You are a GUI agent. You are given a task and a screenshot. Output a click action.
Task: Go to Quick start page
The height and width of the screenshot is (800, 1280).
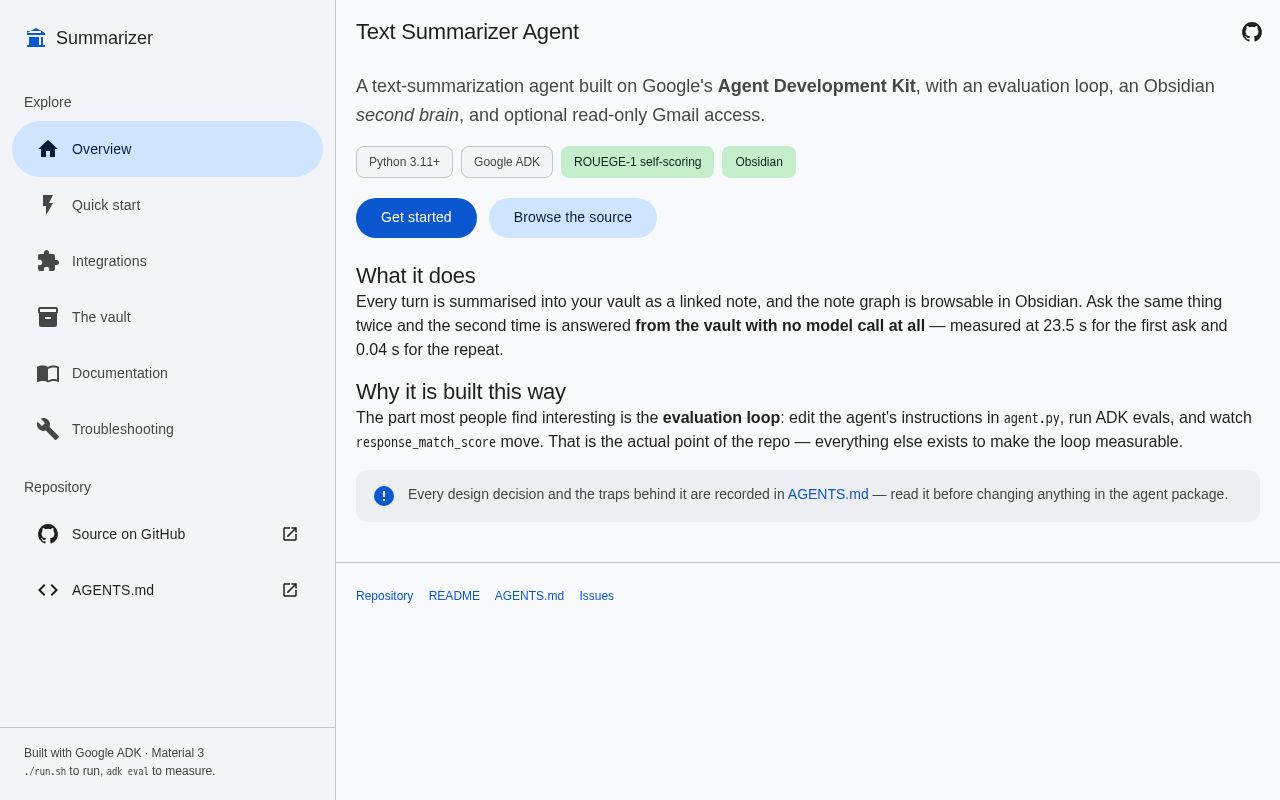pos(167,205)
